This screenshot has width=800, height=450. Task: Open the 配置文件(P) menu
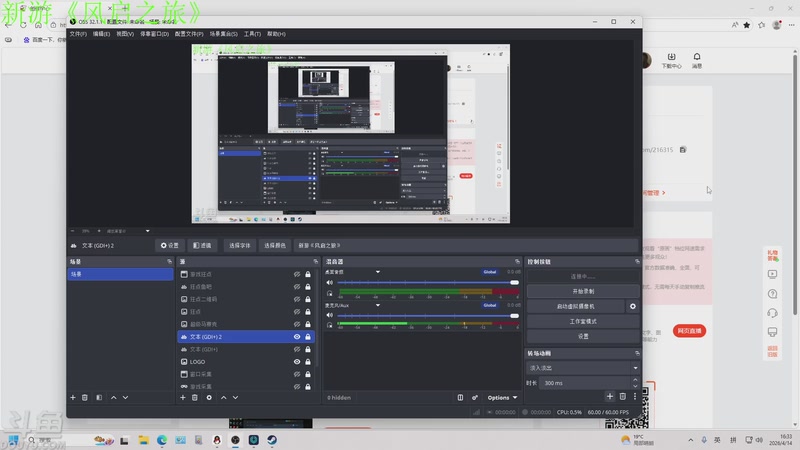189,34
